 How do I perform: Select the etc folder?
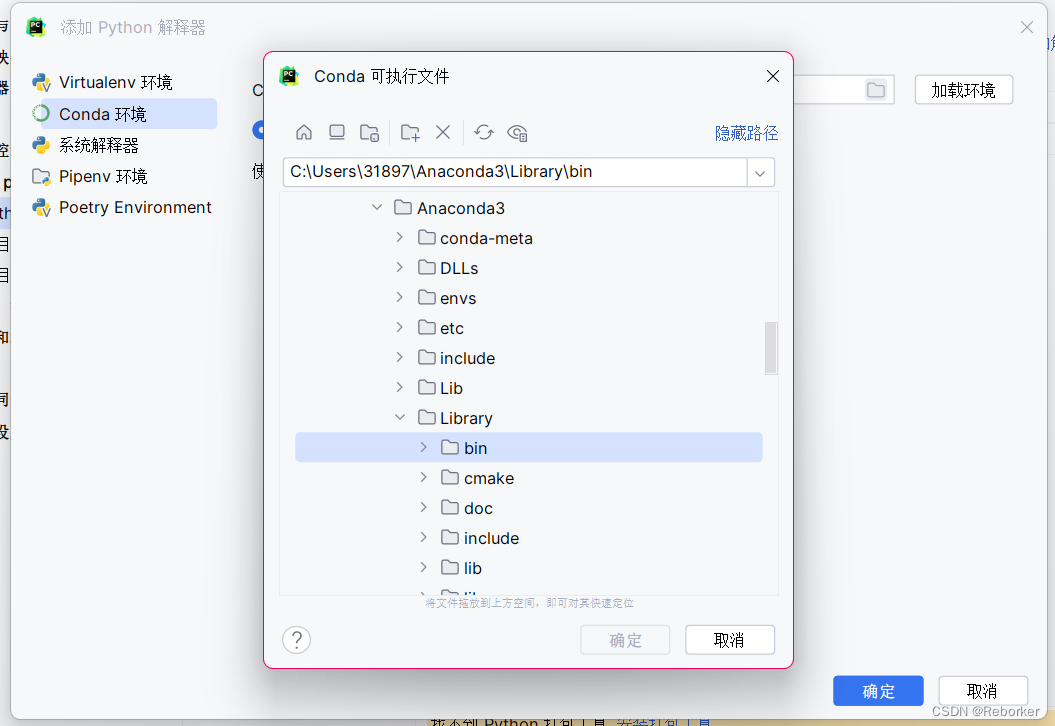pos(528,328)
